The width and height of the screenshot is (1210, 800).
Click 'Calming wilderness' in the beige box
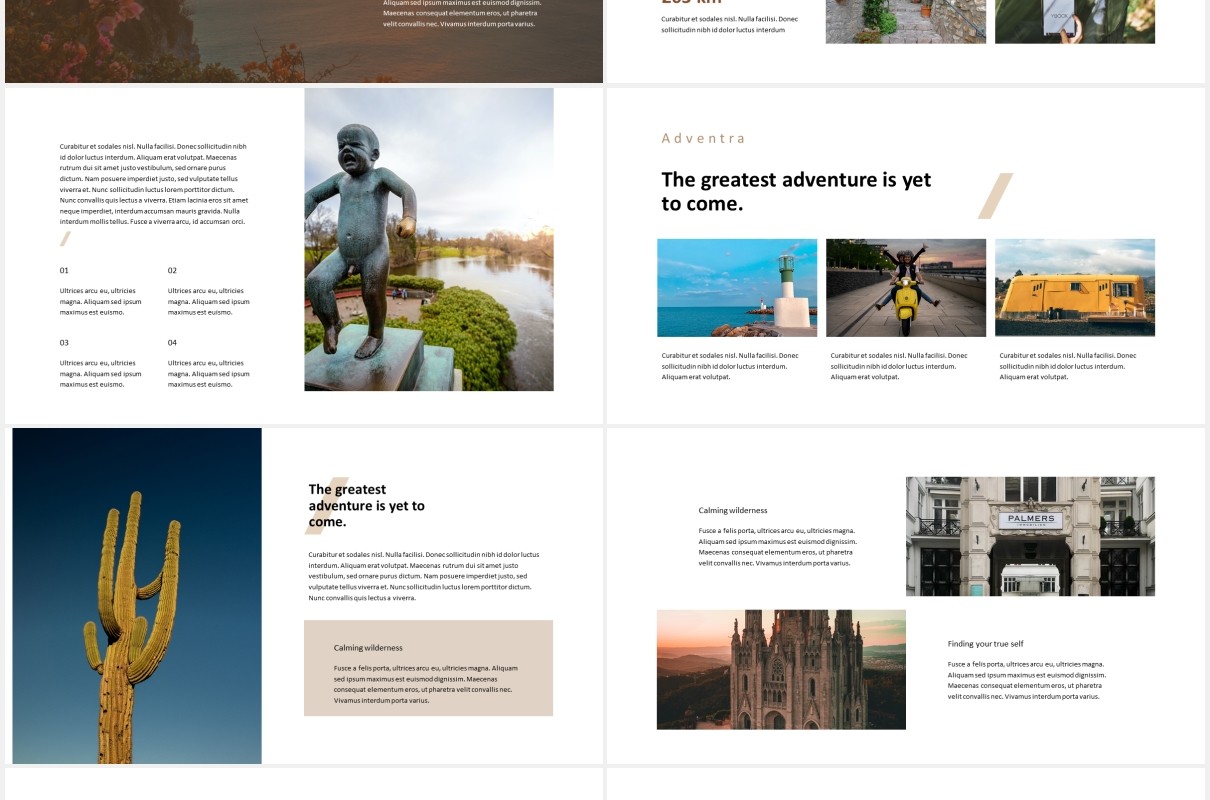click(x=368, y=648)
